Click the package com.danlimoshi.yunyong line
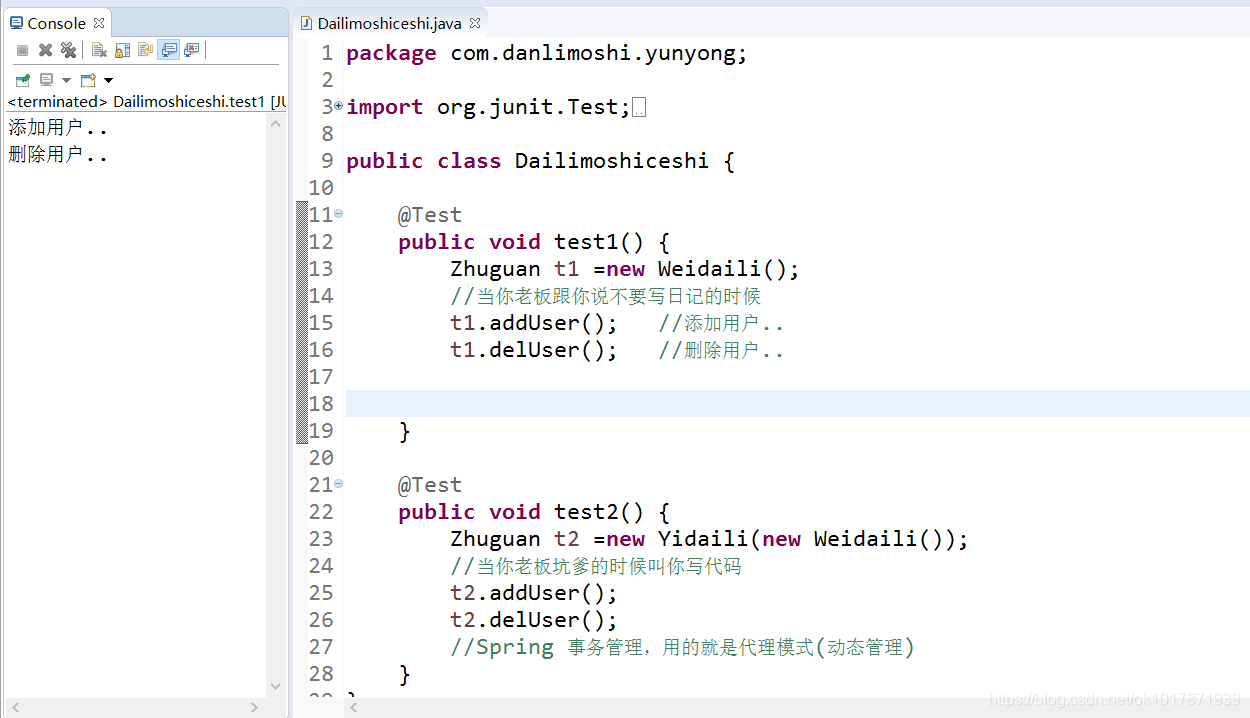Image resolution: width=1250 pixels, height=718 pixels. [547, 53]
